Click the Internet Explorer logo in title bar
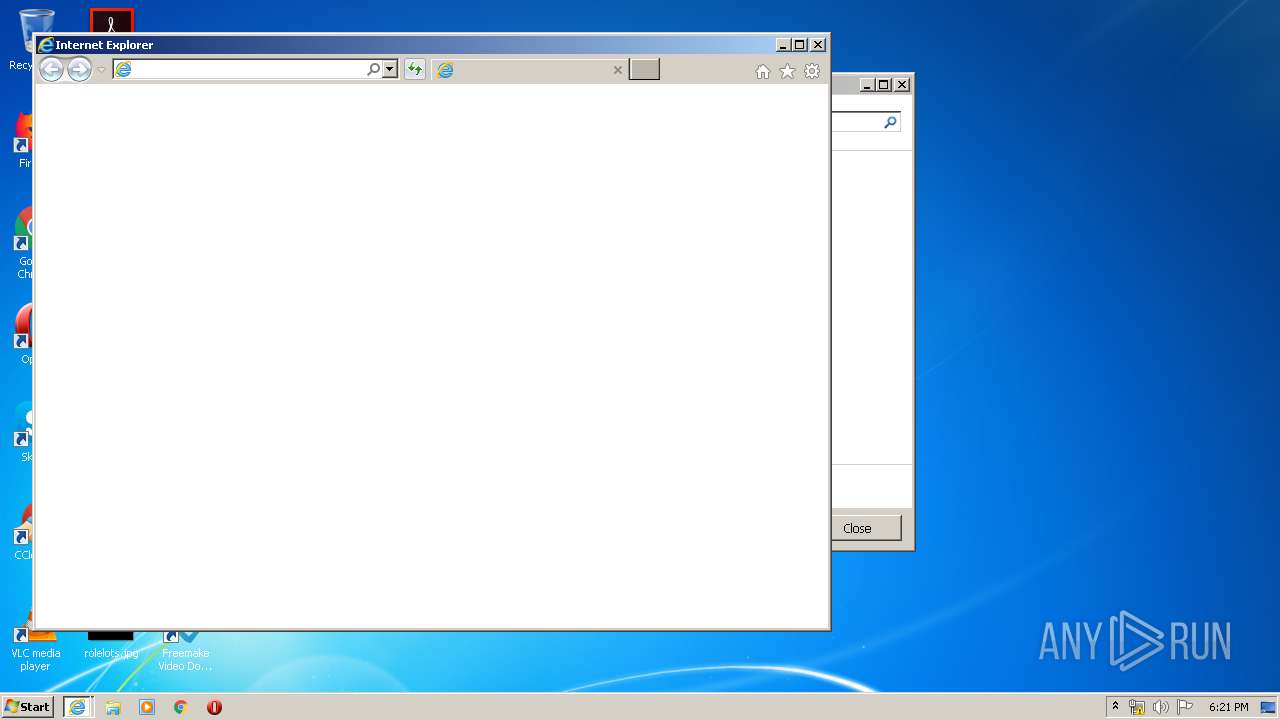 point(45,45)
